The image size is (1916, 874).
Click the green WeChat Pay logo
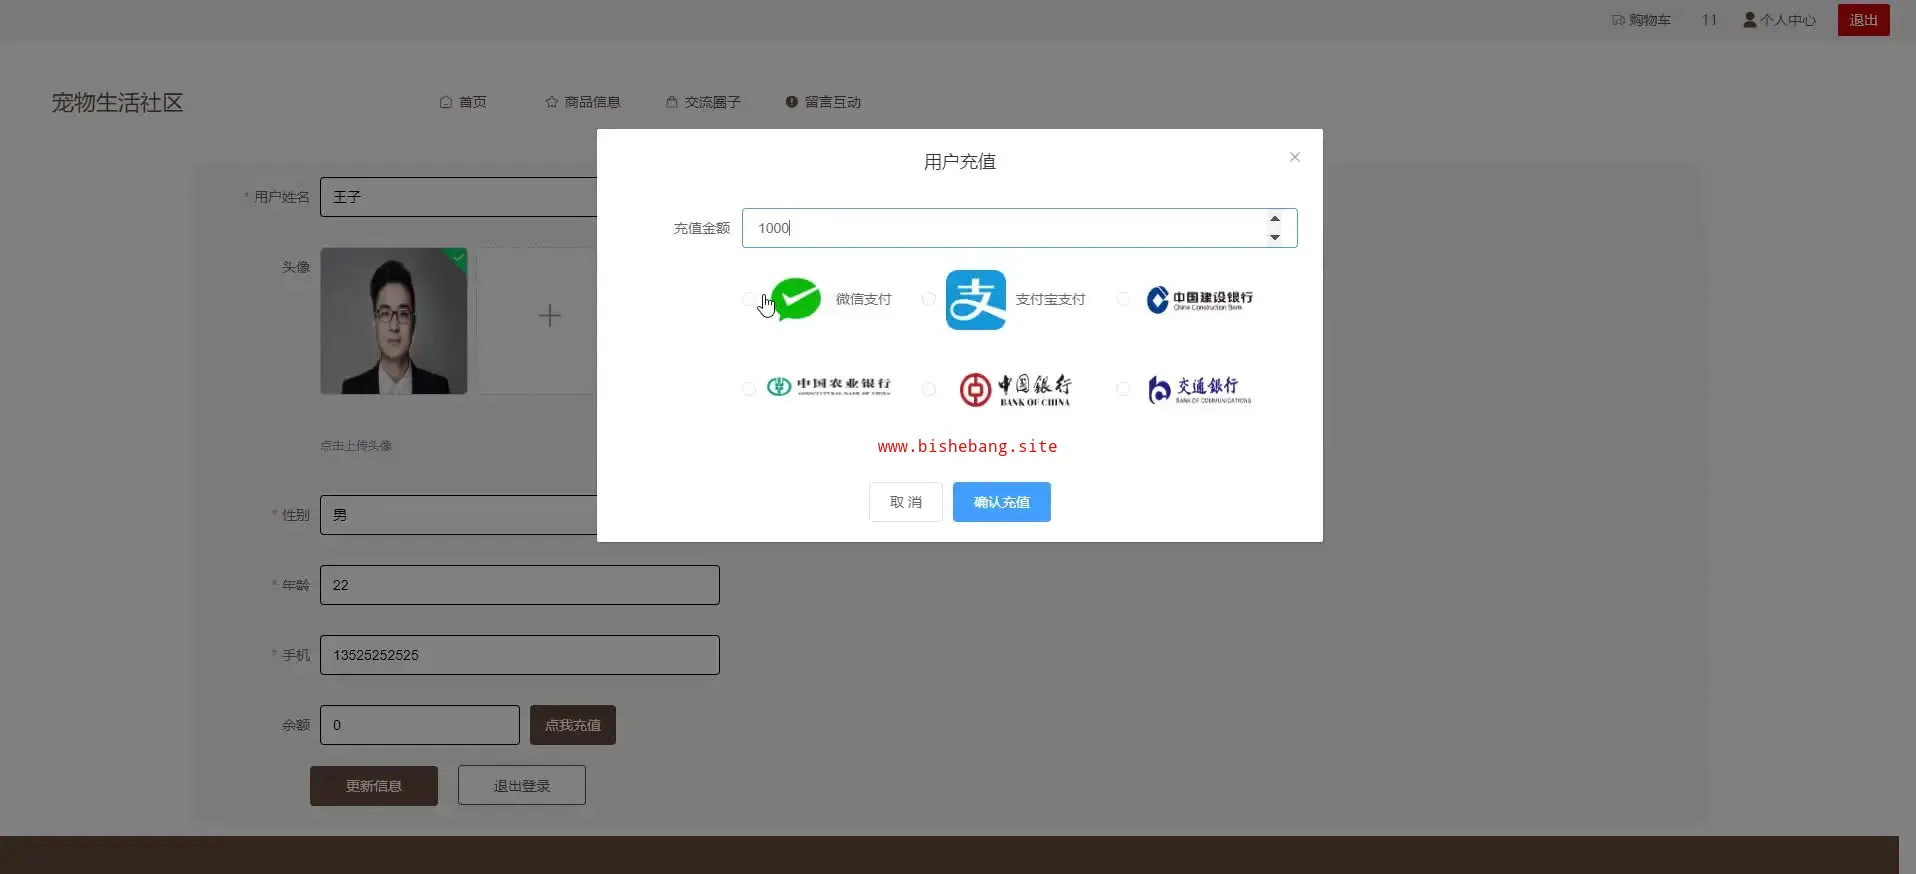(796, 299)
